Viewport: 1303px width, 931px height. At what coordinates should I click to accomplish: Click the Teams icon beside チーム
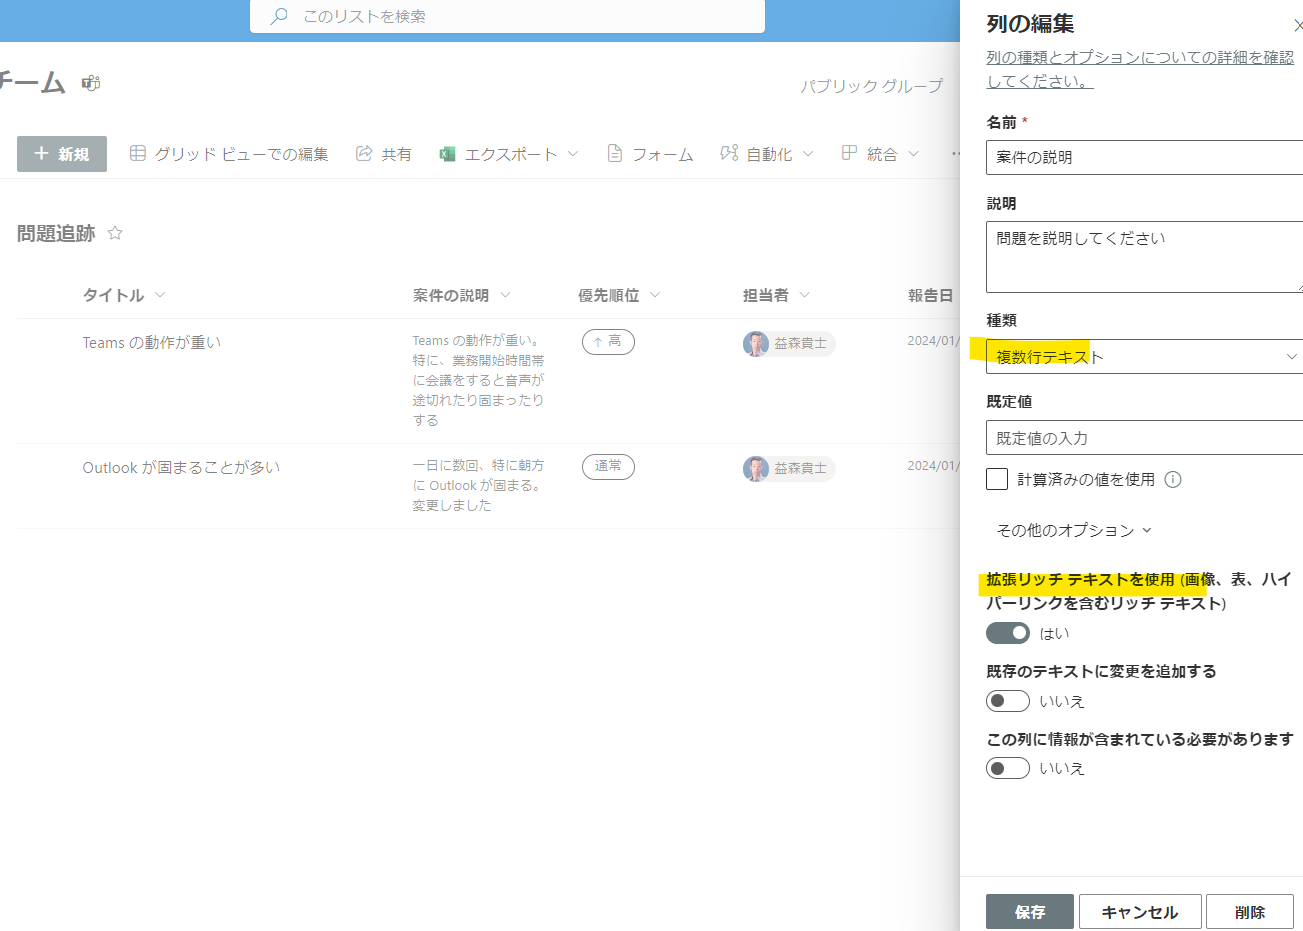coord(91,83)
